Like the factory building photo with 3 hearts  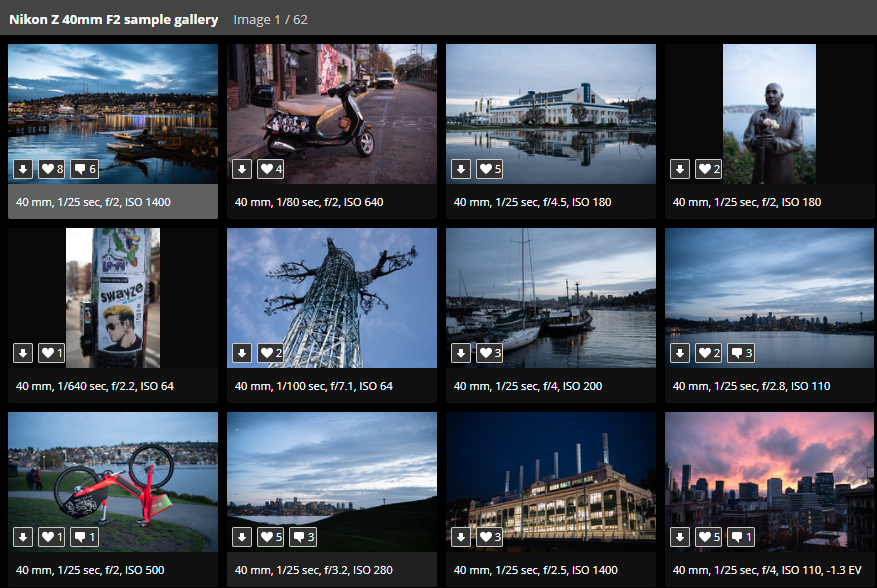[489, 537]
